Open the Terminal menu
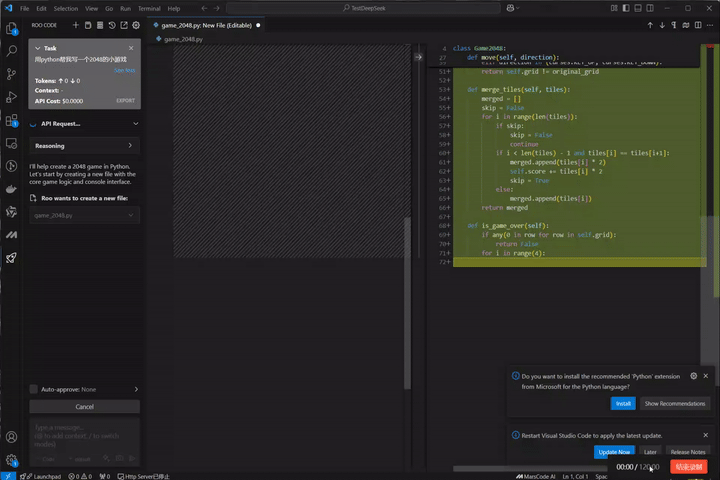The image size is (720, 480). coord(149,8)
